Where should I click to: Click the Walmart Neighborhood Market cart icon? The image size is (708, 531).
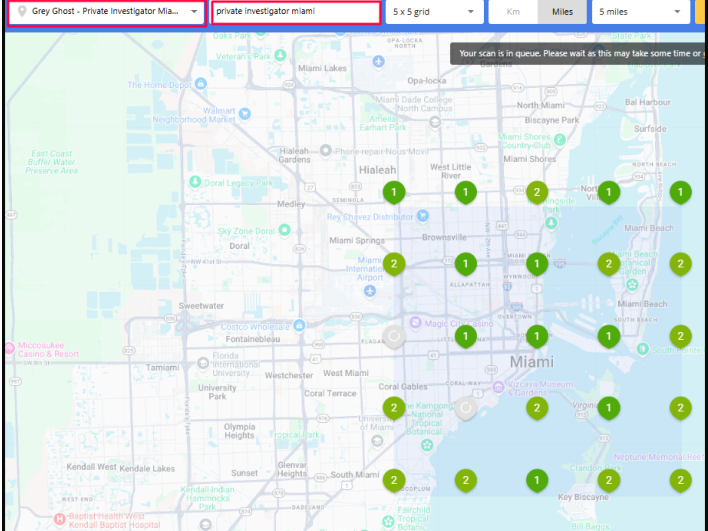(245, 114)
